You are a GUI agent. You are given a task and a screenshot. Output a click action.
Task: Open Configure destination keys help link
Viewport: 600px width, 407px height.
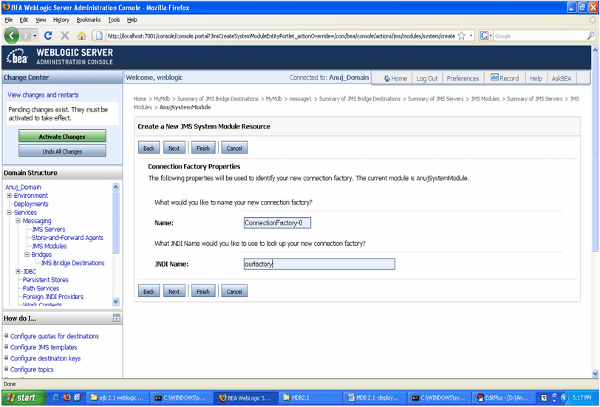[x=45, y=358]
